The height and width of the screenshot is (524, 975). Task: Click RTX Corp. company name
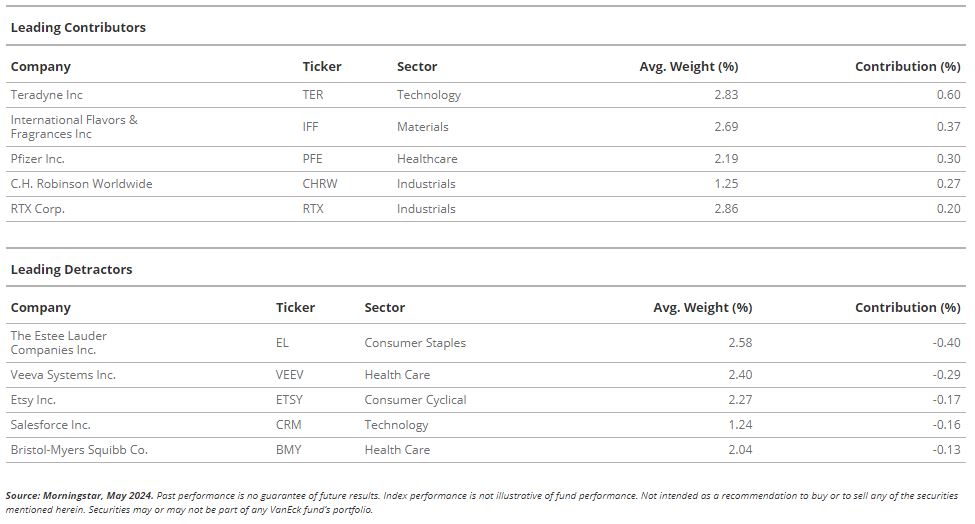pyautogui.click(x=37, y=209)
